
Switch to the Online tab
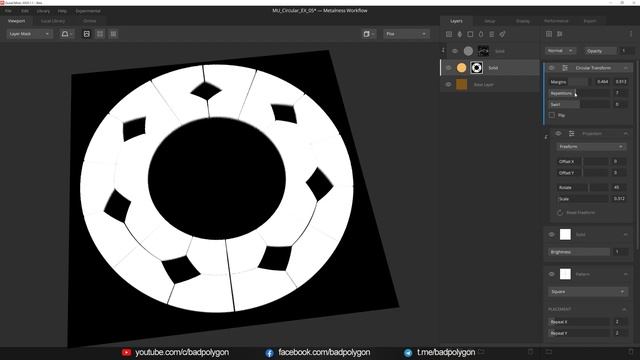click(90, 21)
